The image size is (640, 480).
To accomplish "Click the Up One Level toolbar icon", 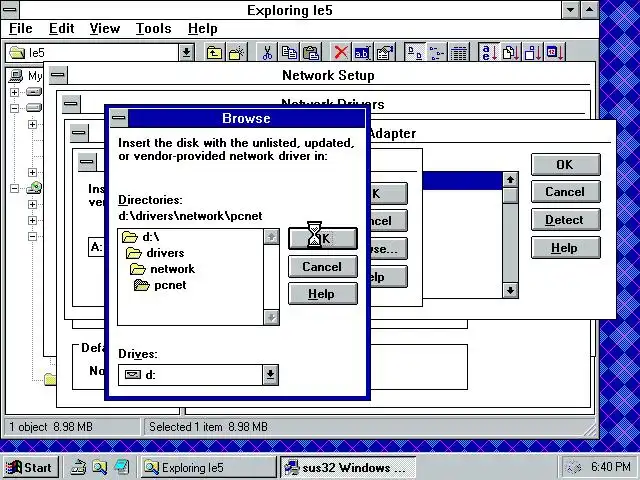I will click(x=214, y=53).
